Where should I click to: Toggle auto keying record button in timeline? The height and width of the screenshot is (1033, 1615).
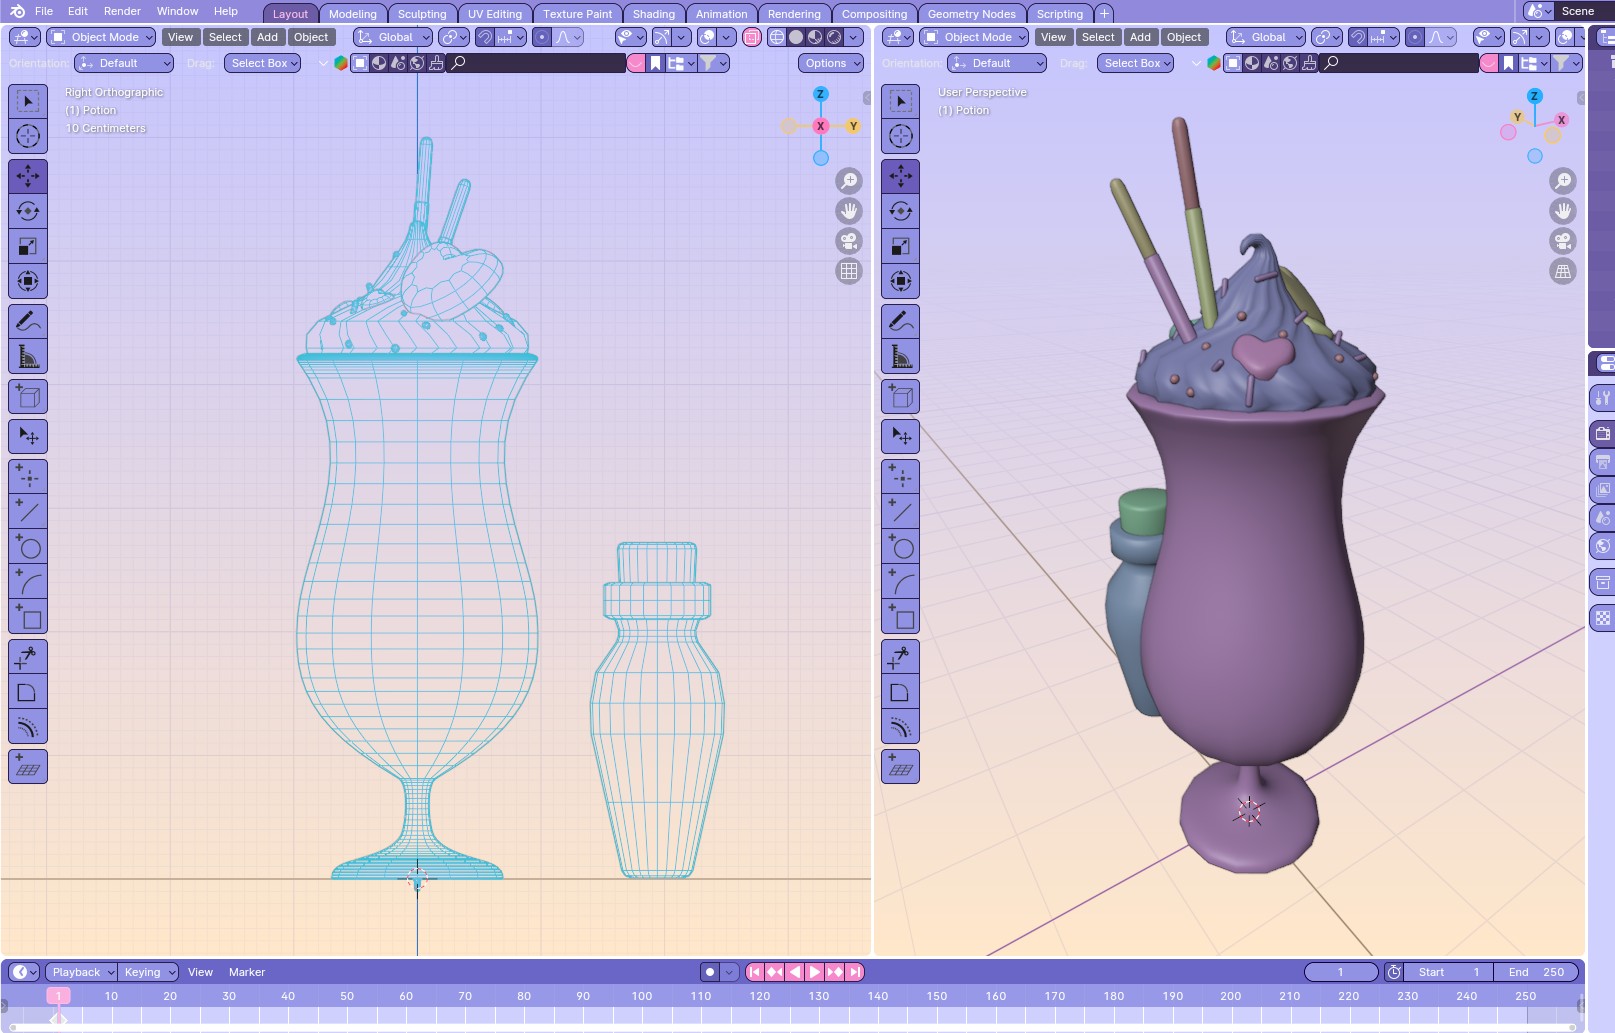(710, 972)
